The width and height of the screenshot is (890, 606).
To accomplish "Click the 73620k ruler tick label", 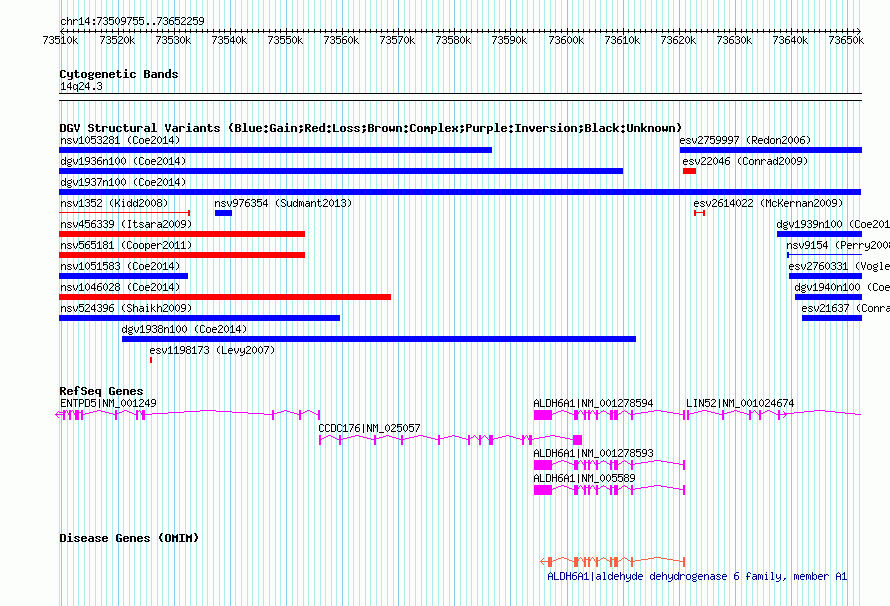I will tap(678, 40).
